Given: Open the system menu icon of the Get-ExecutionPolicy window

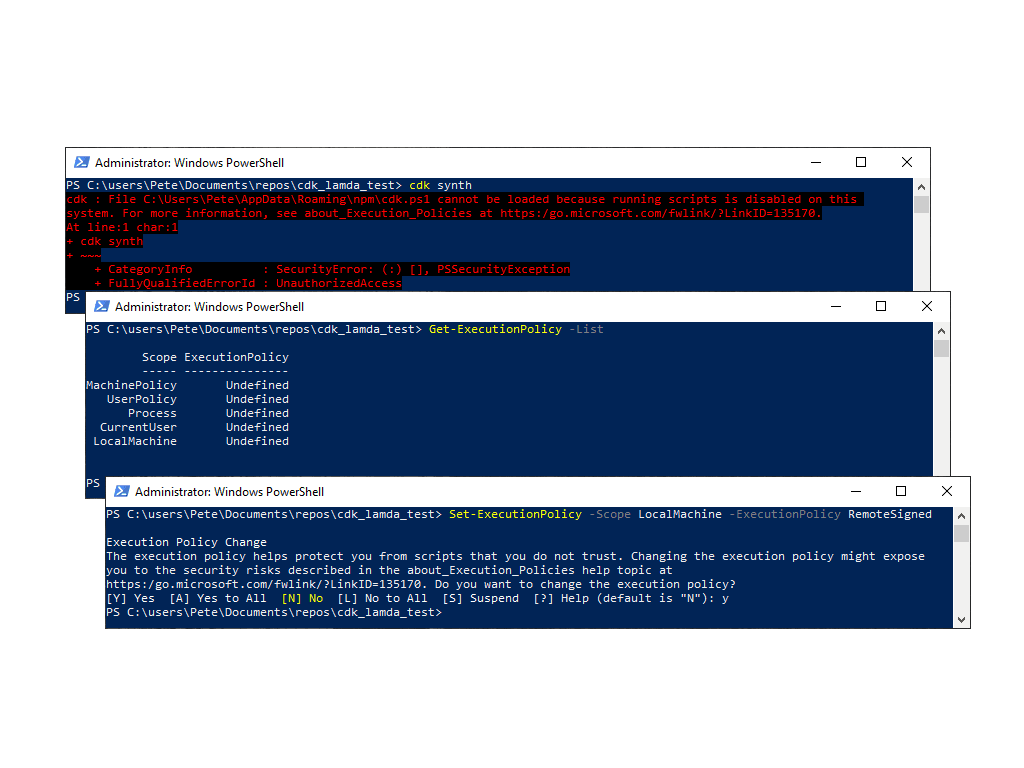Looking at the screenshot, I should pos(101,307).
